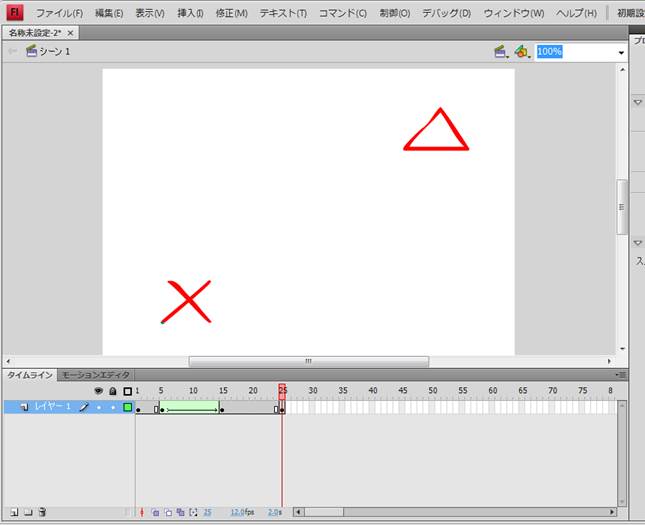
Task: Collapse the top properties section triangle
Action: [638, 102]
